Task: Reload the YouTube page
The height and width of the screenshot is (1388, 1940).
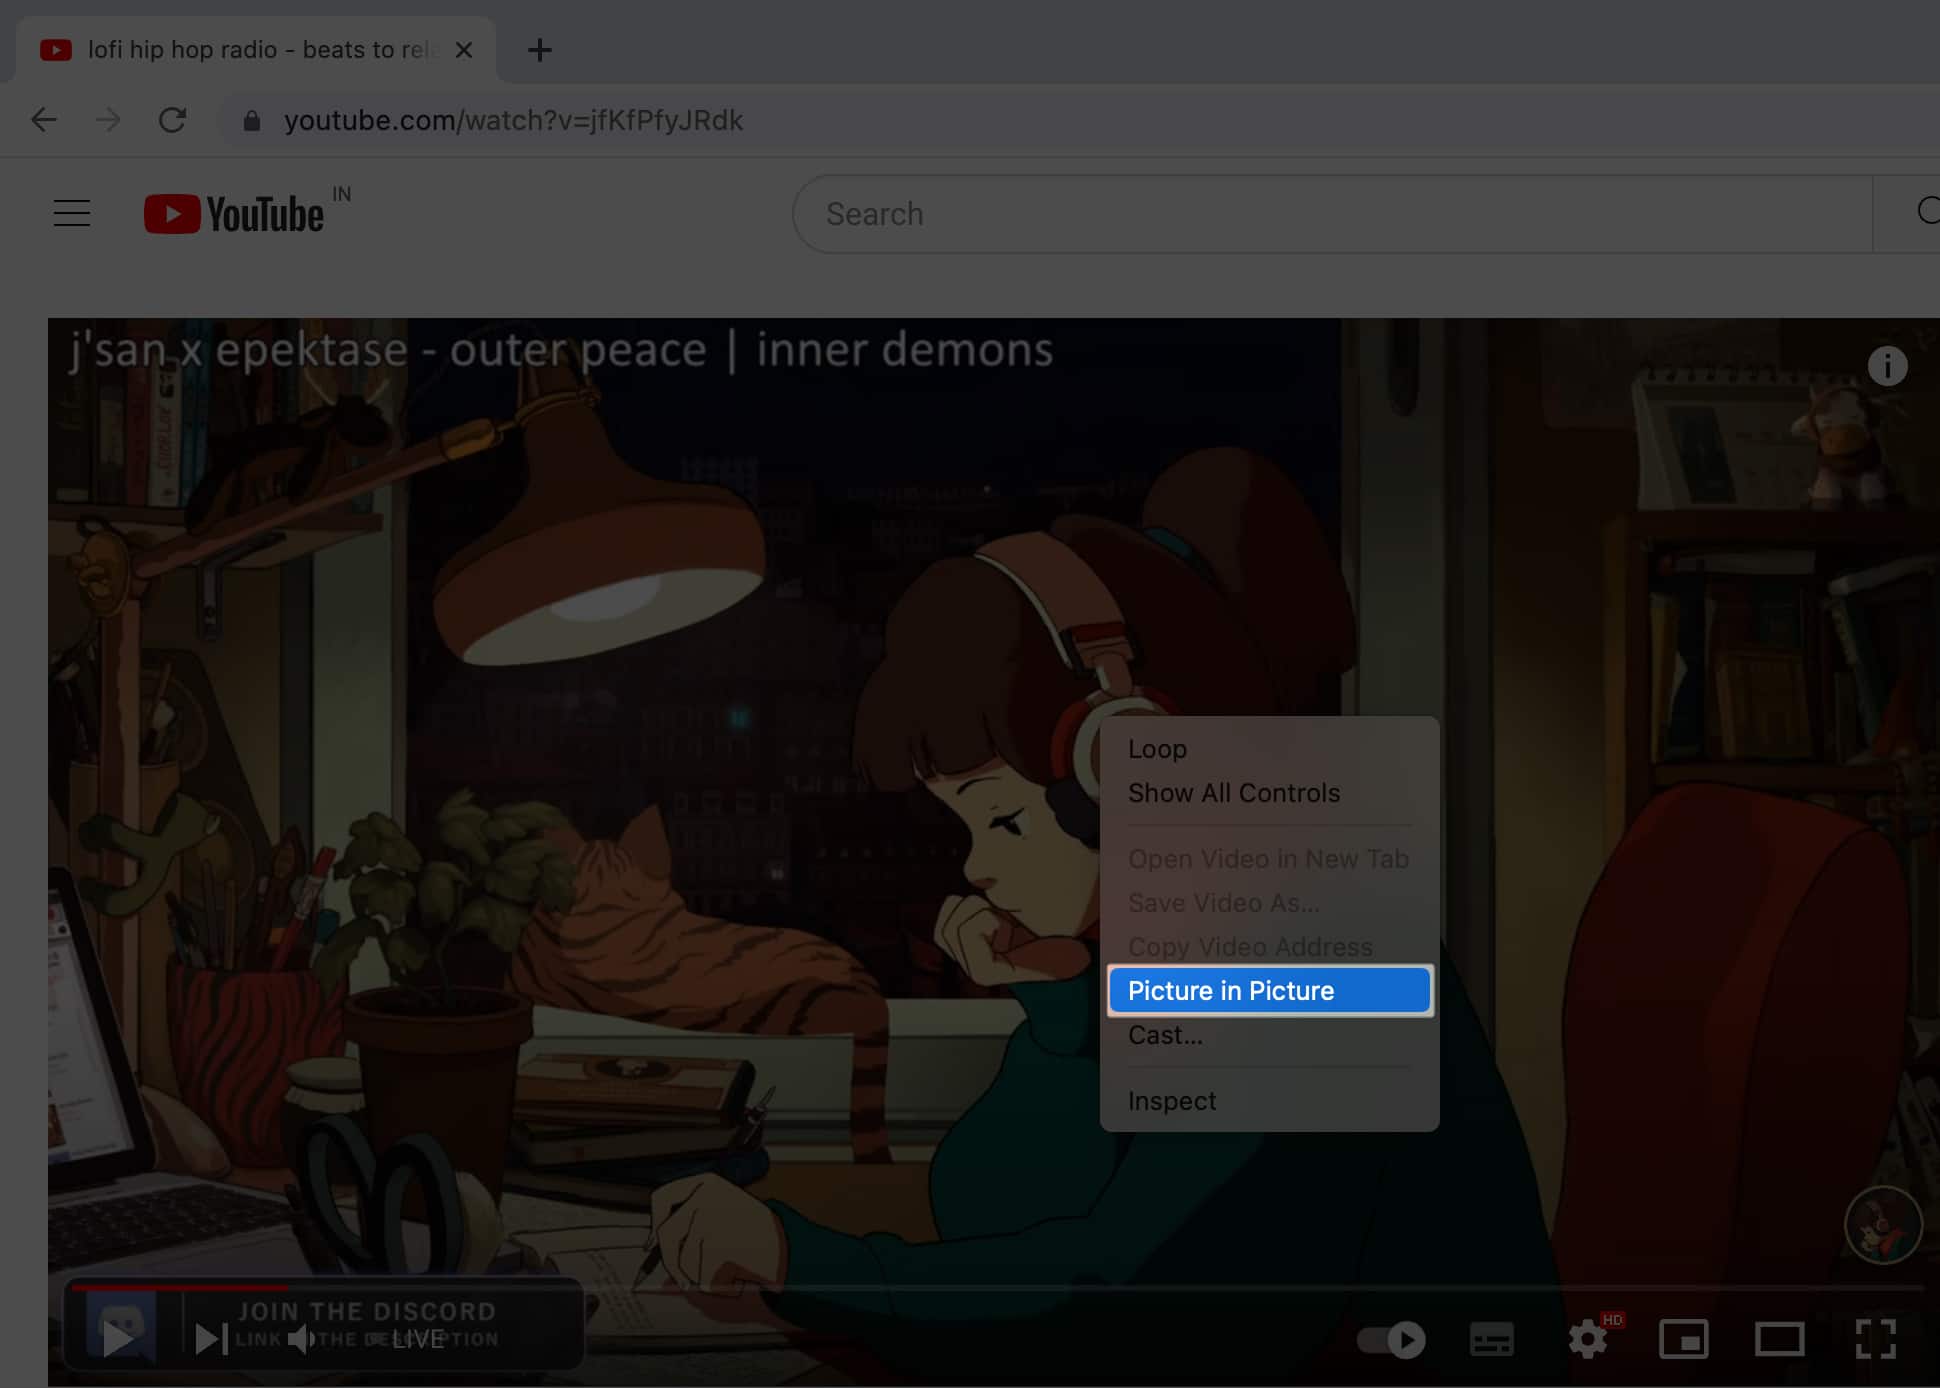Action: (172, 120)
